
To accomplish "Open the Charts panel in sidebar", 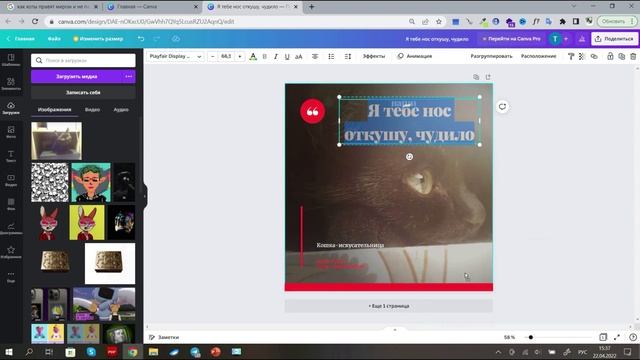I will click(11, 228).
